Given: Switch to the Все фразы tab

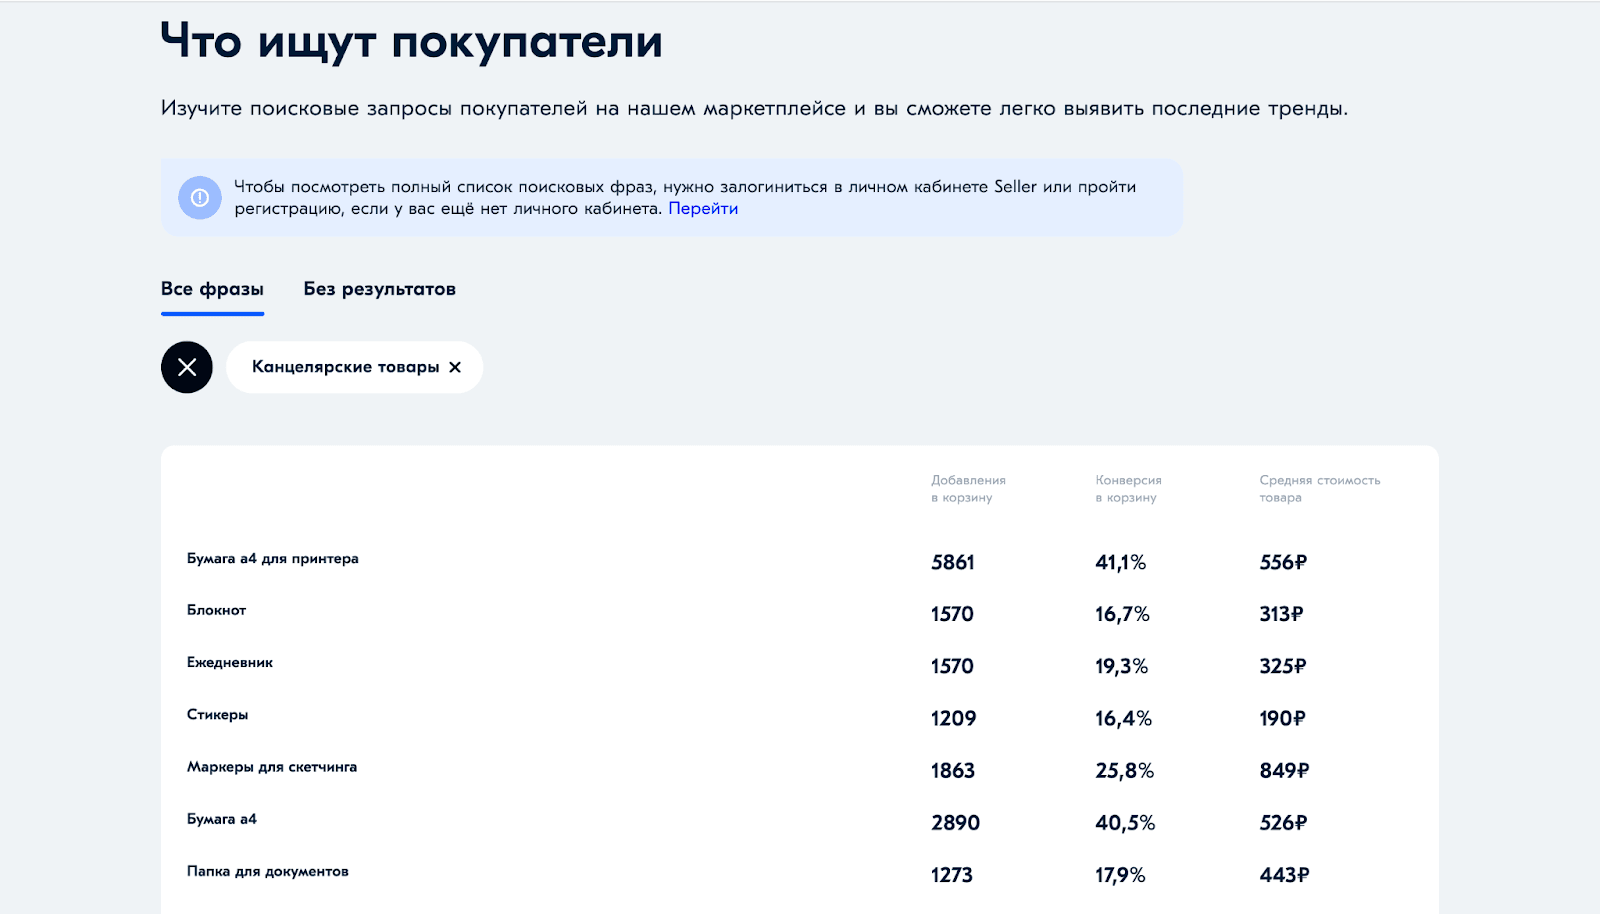Looking at the screenshot, I should click(x=212, y=289).
